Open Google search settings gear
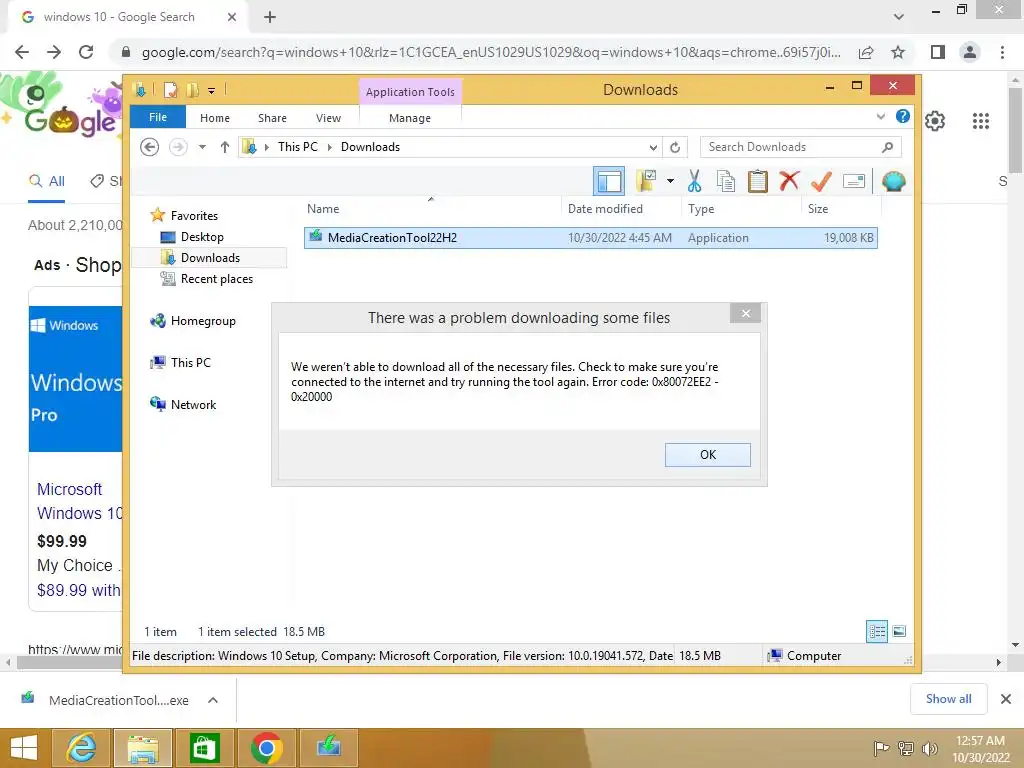1024x768 pixels. 935,121
